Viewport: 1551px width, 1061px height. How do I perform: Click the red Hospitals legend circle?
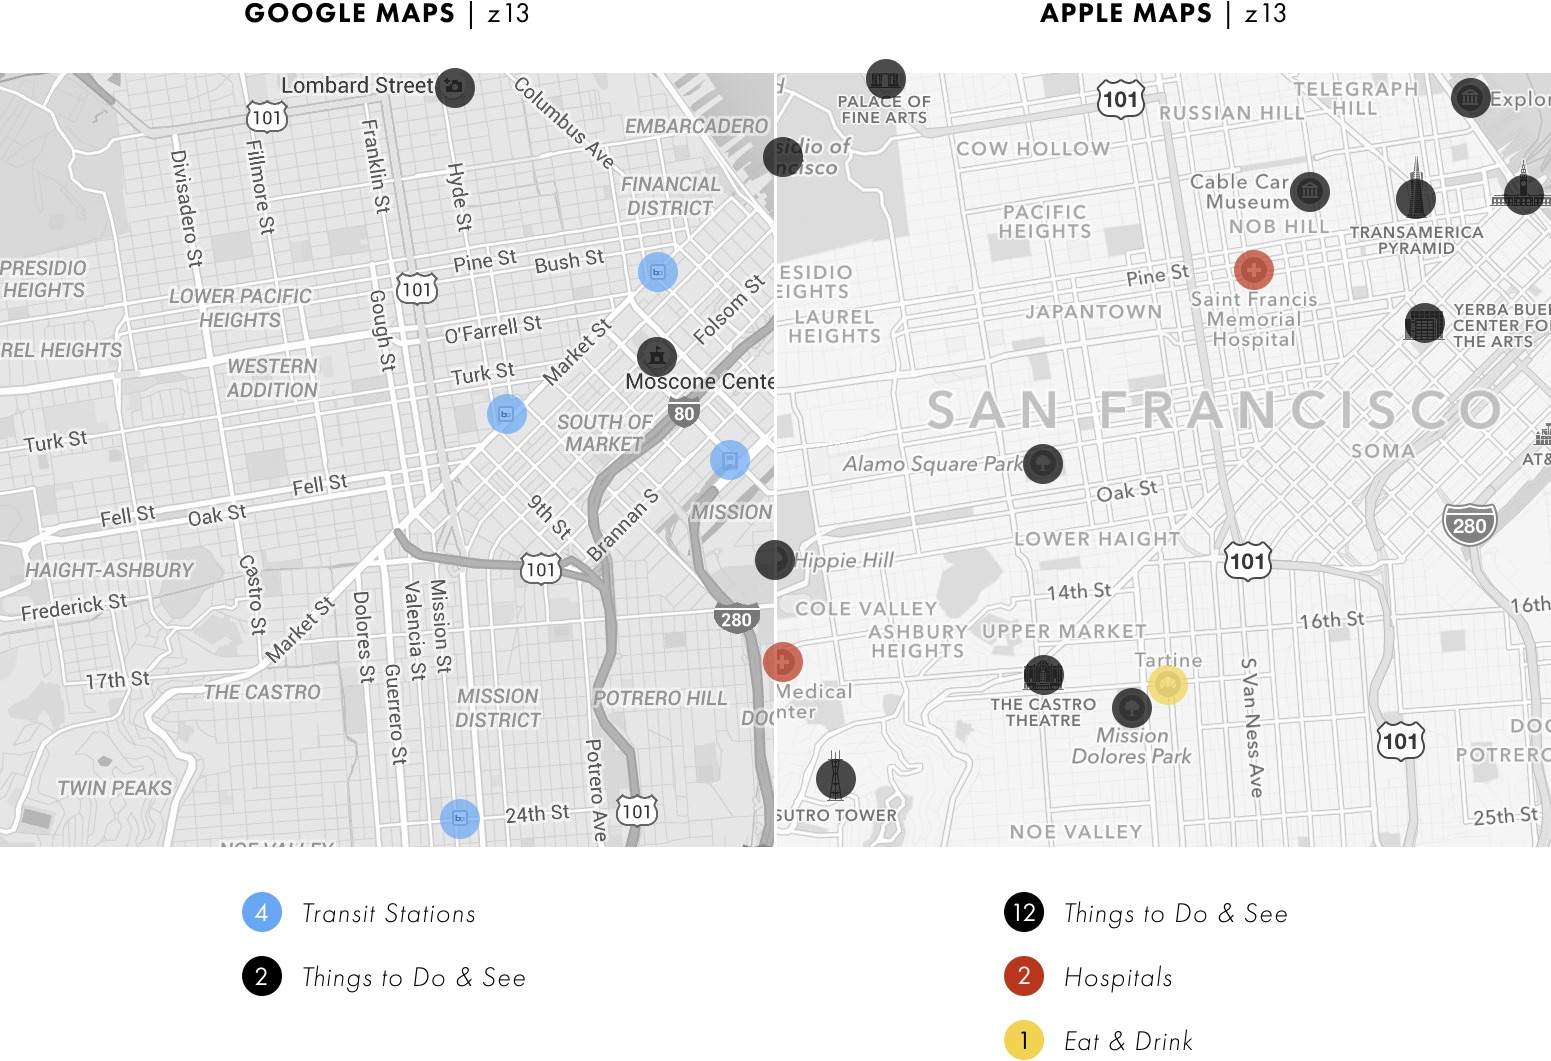point(1023,976)
